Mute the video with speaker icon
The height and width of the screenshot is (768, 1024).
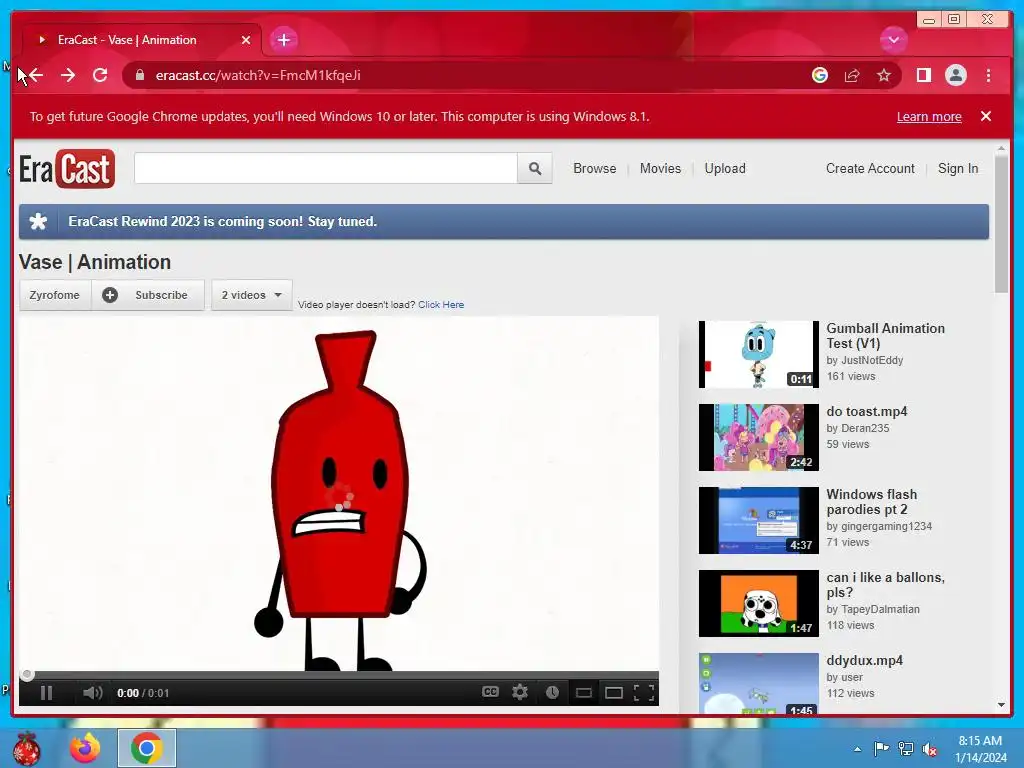[92, 693]
